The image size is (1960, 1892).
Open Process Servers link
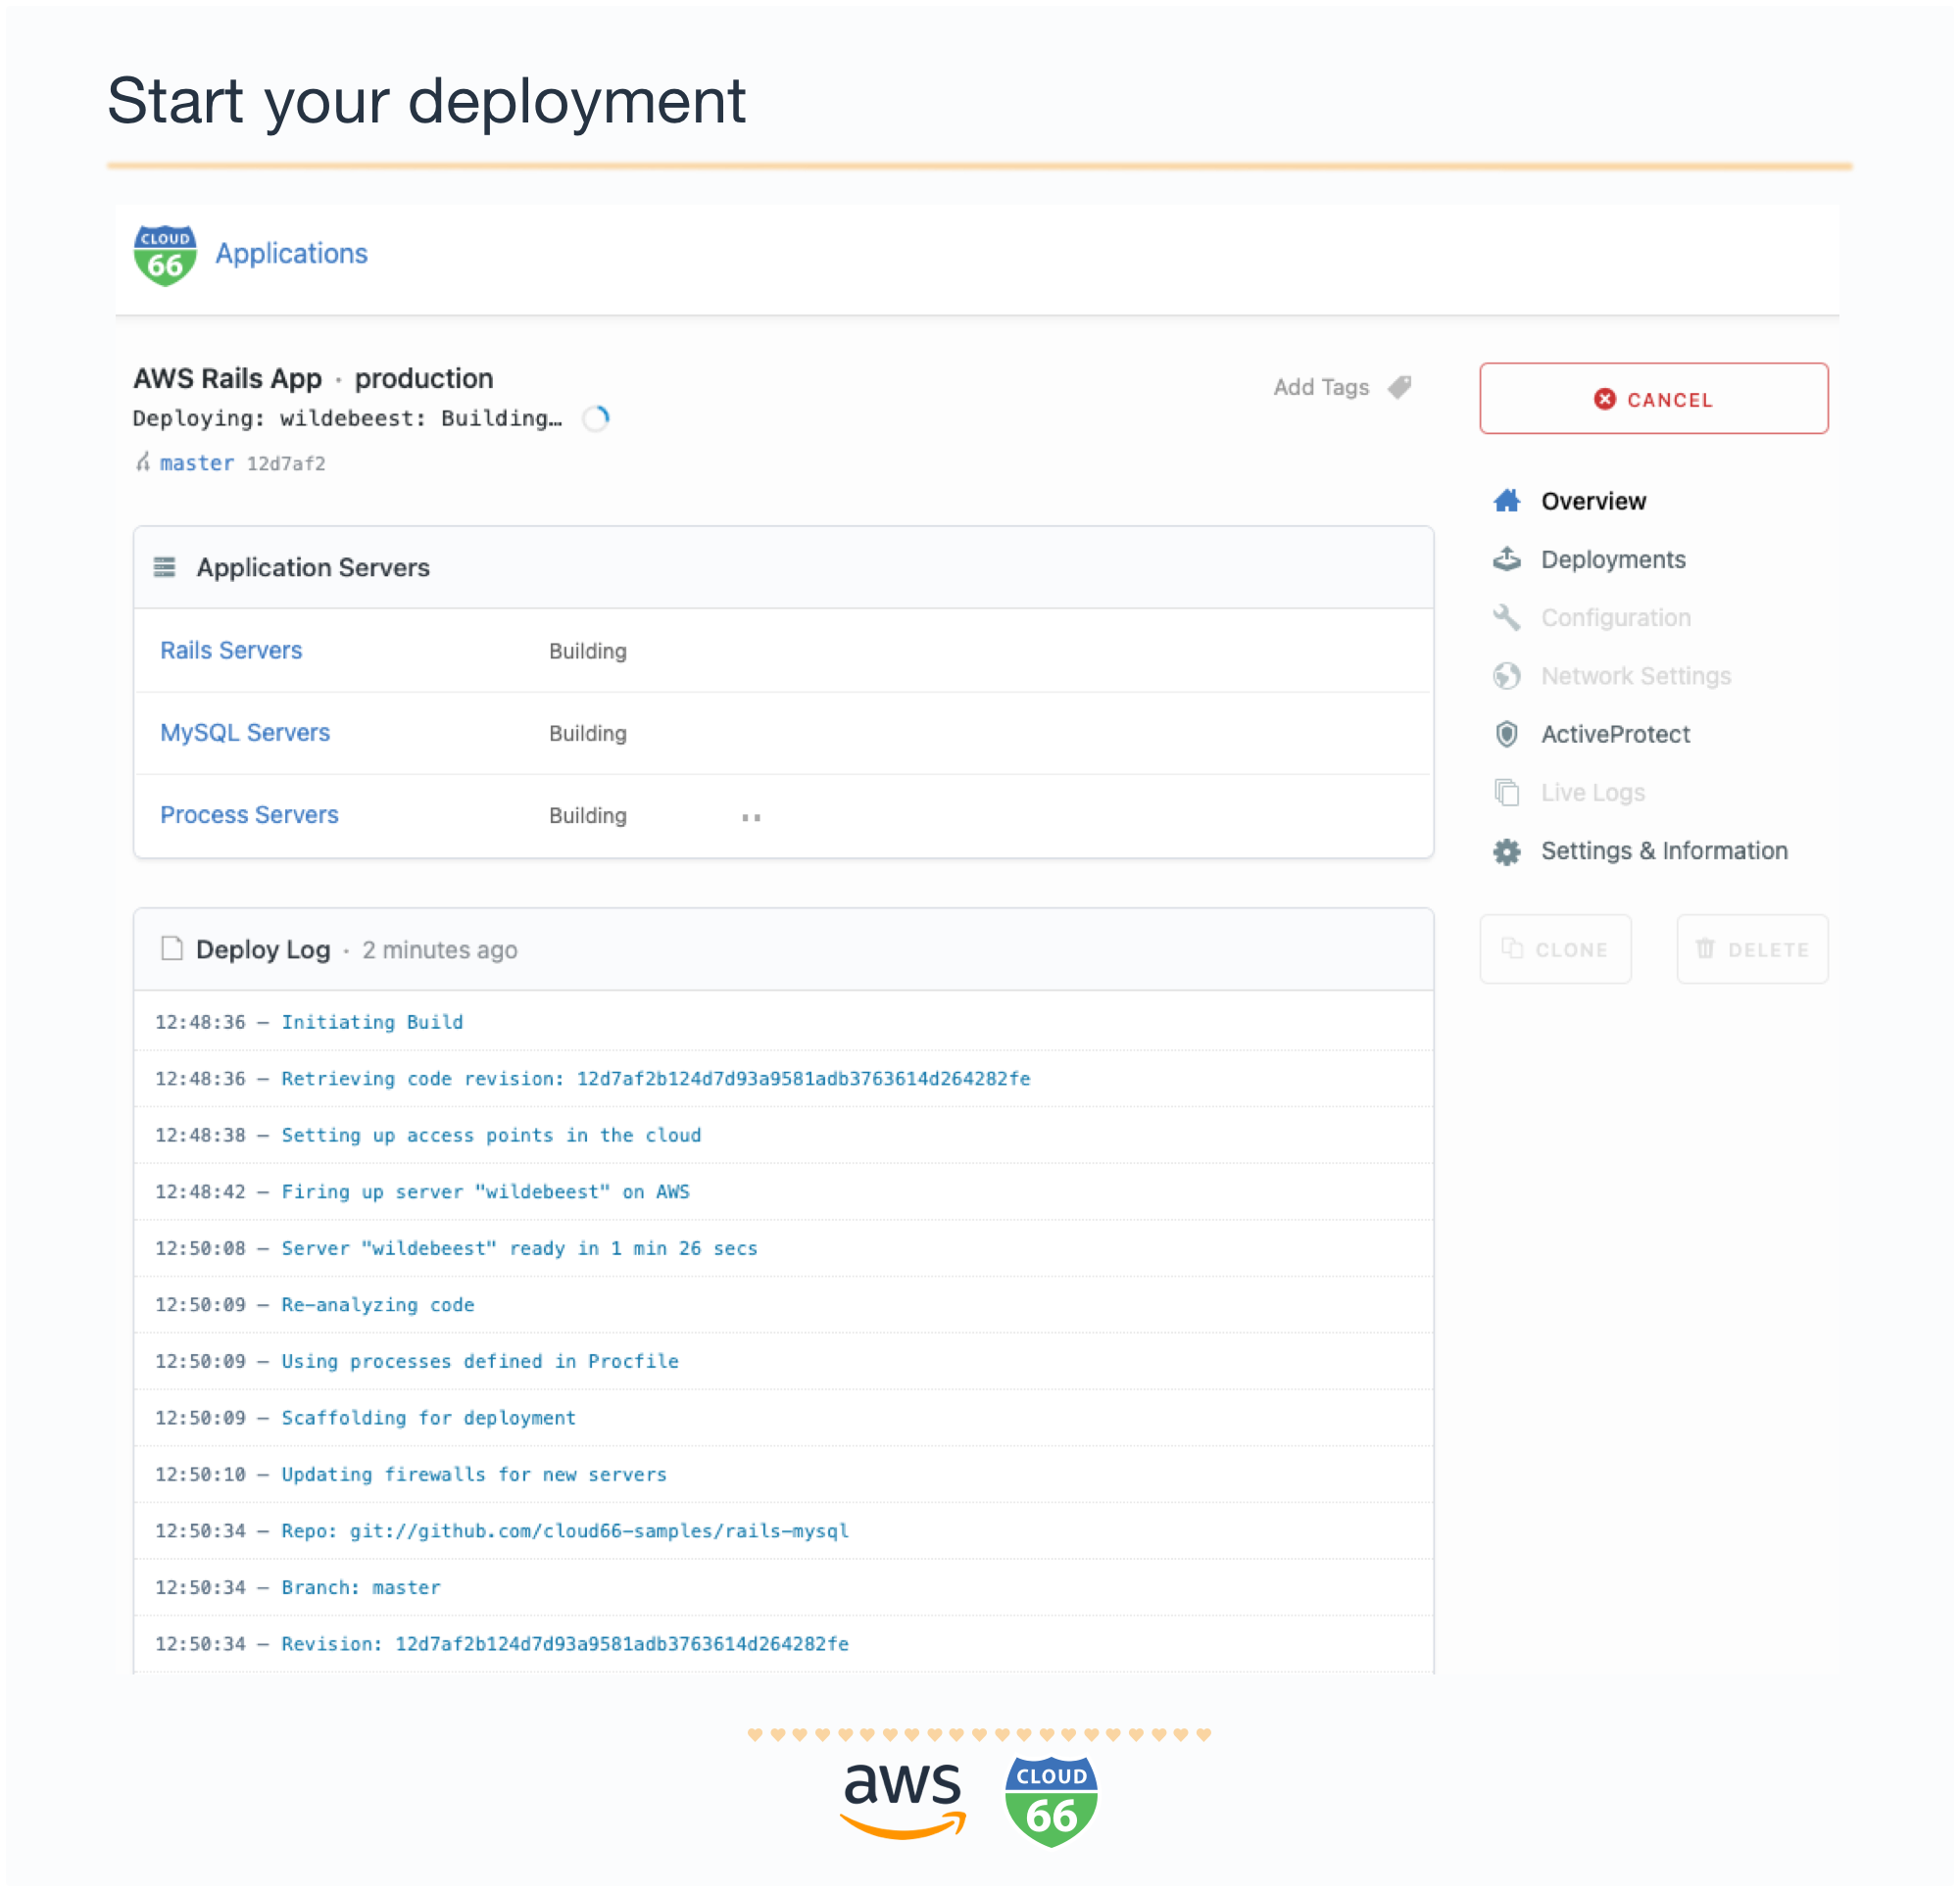249,815
